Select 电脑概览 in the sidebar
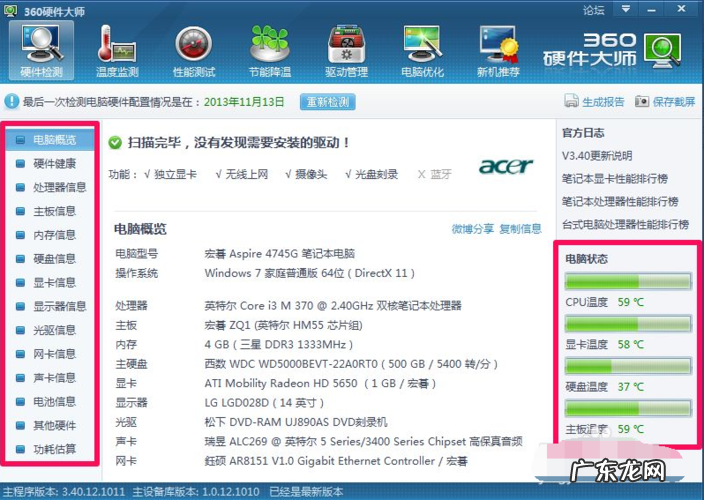Viewport: 704px width, 500px height. (50, 140)
